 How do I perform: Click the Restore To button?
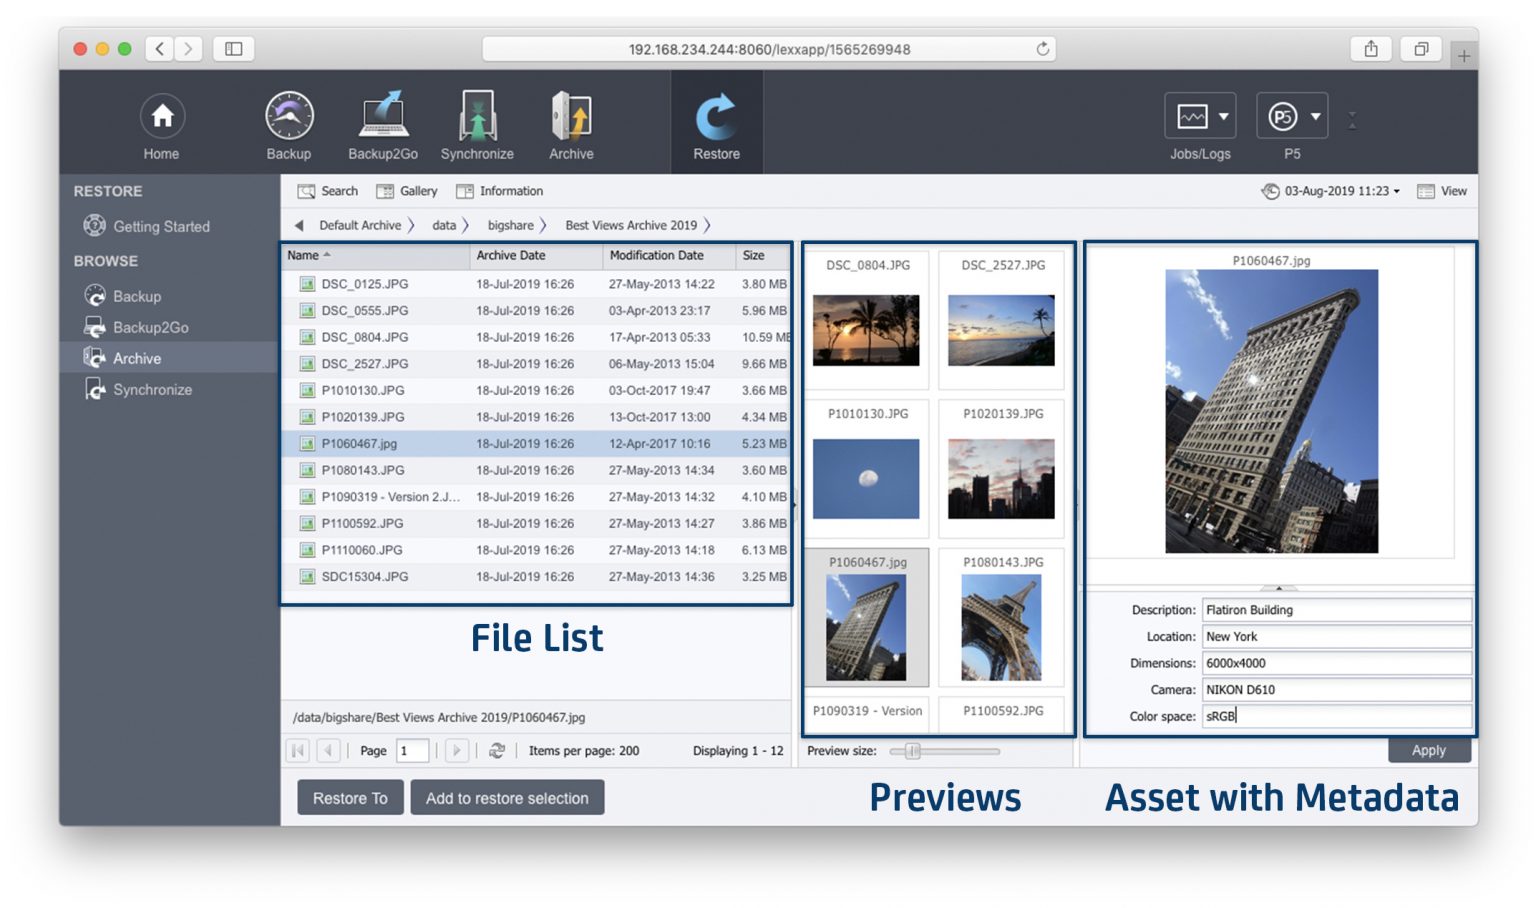(x=349, y=797)
